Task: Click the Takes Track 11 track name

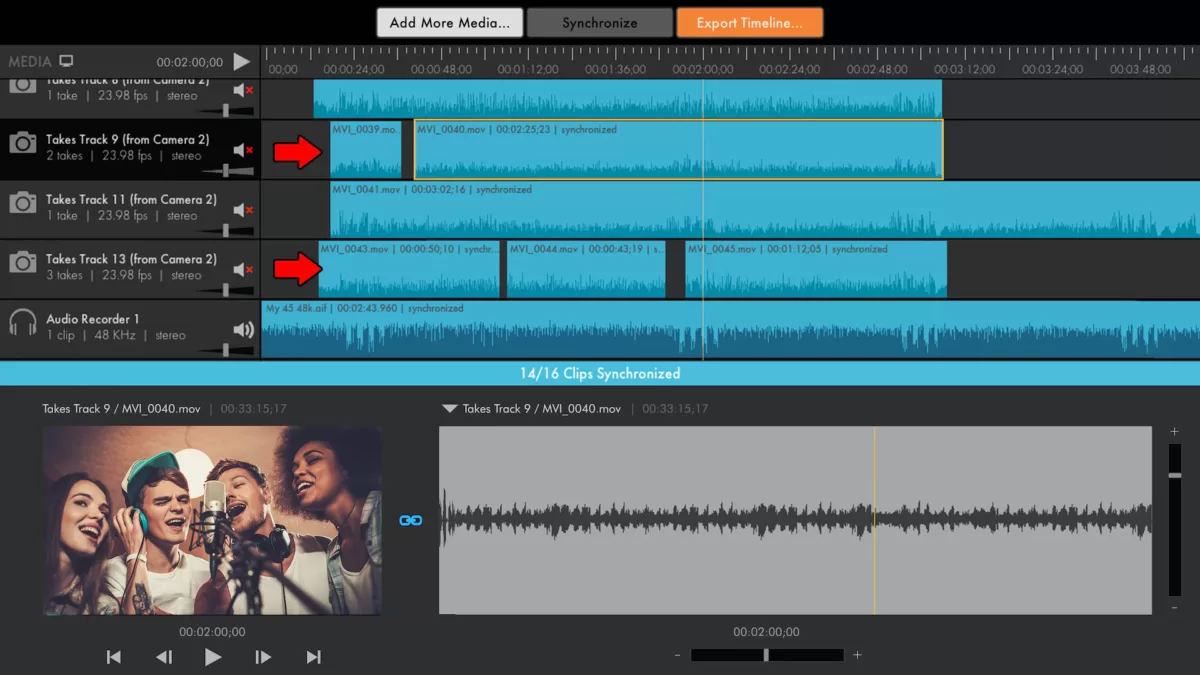Action: point(131,199)
